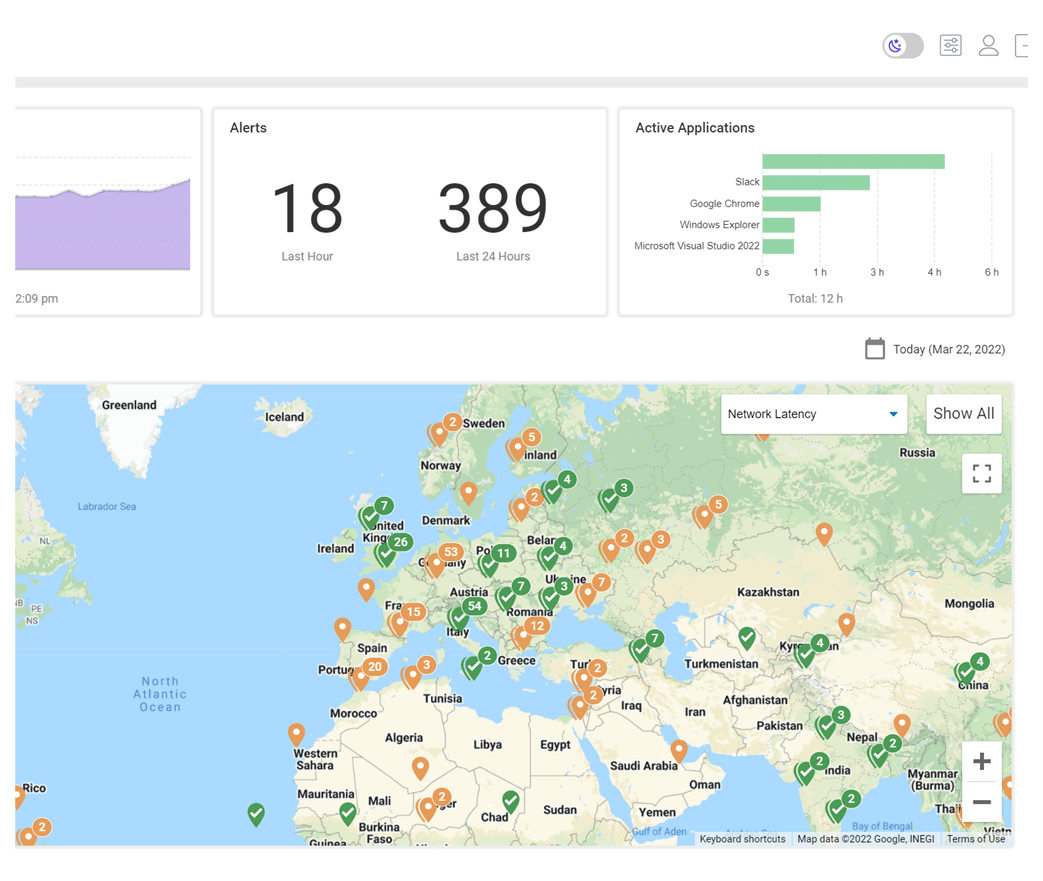Viewport: 1043px width, 881px height.
Task: Open the dashboard settings sliders icon
Action: click(x=950, y=46)
